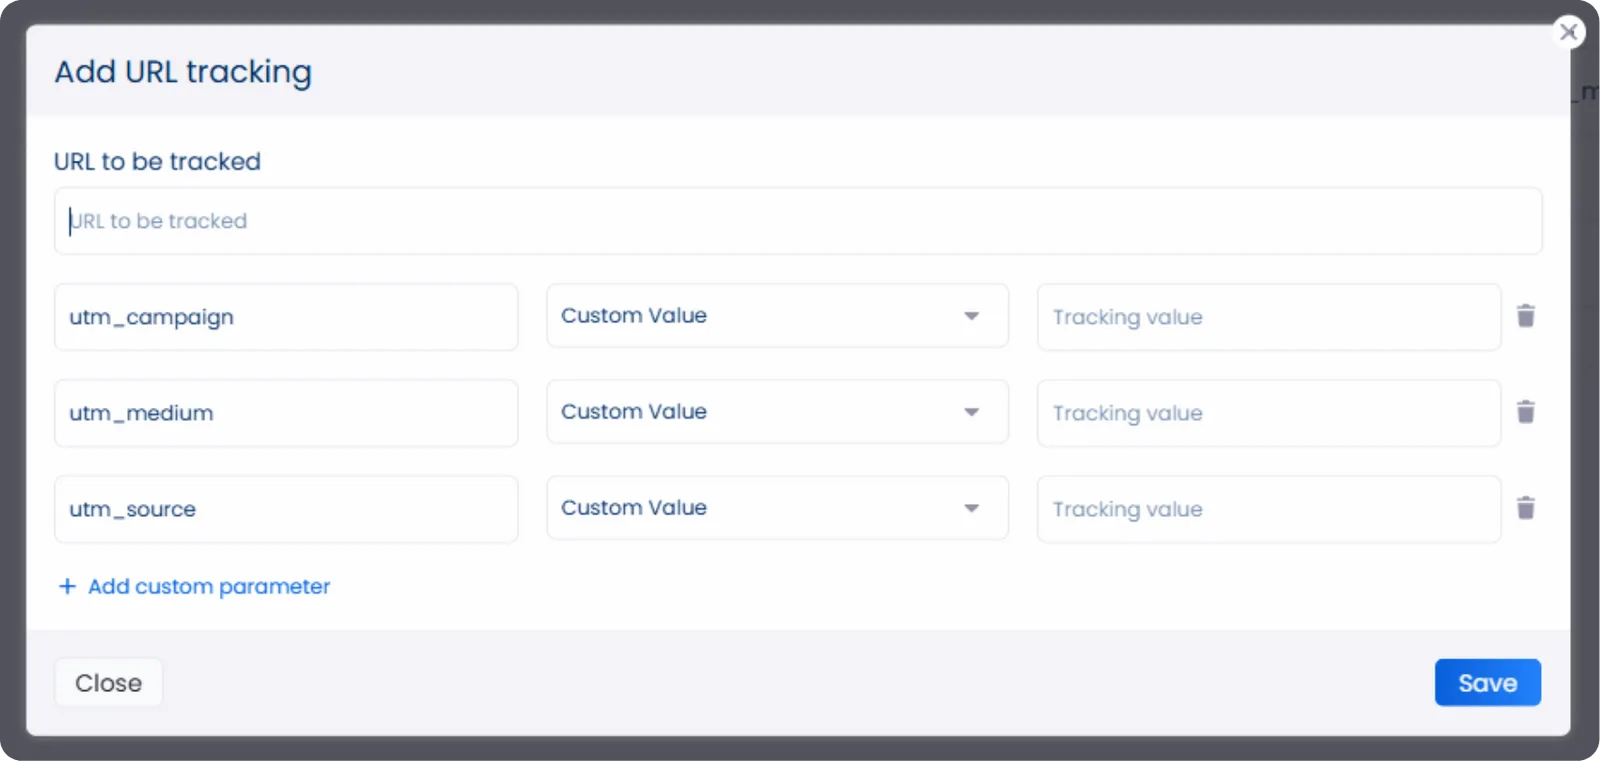
Task: Focus the URL to be tracked field
Action: pos(797,221)
